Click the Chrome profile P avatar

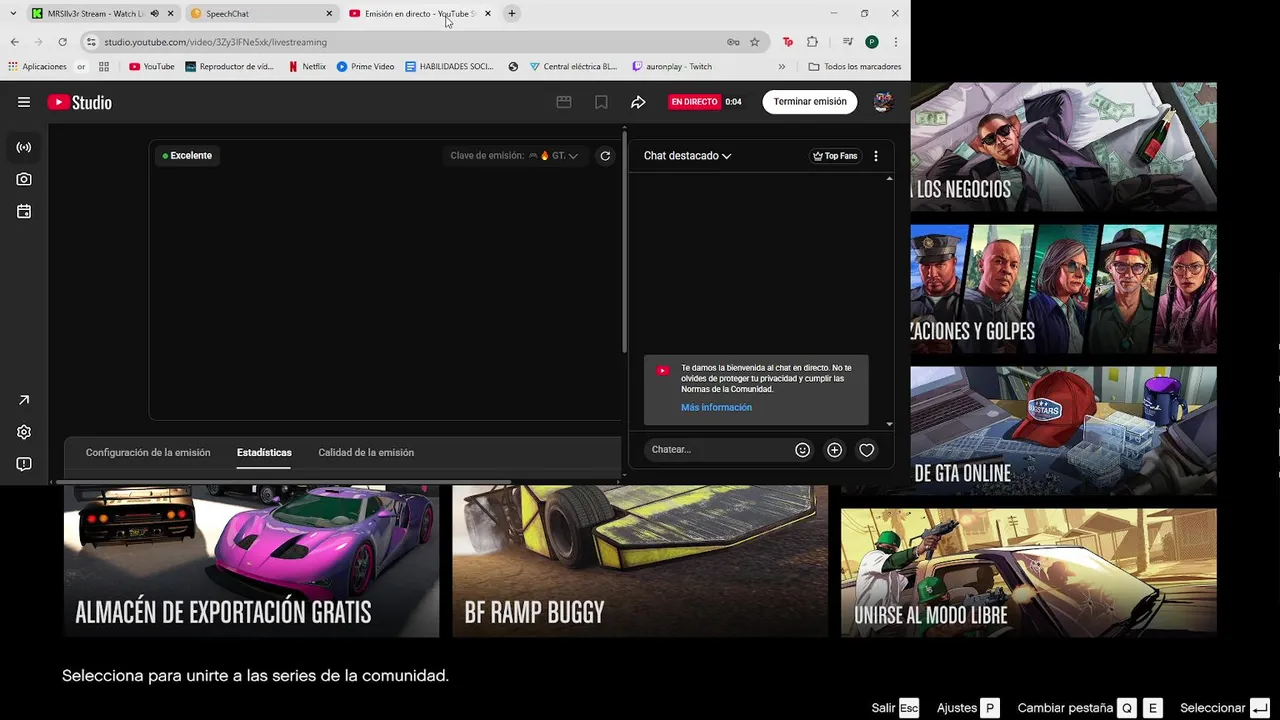[x=872, y=42]
